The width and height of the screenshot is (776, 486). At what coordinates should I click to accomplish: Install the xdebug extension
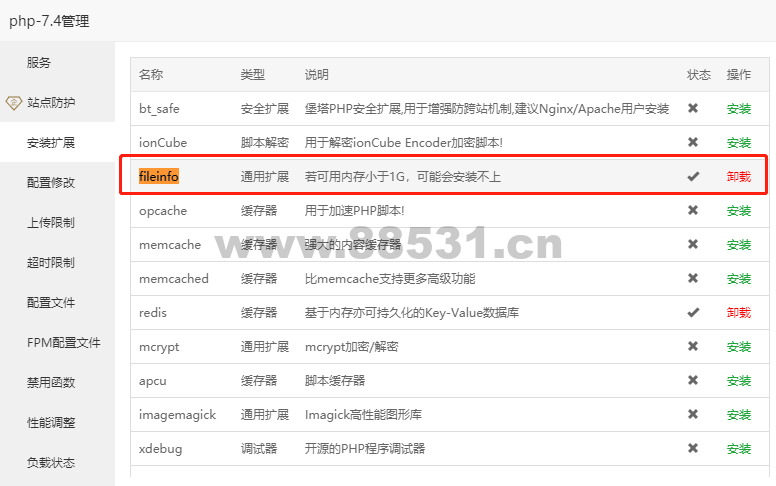click(739, 449)
